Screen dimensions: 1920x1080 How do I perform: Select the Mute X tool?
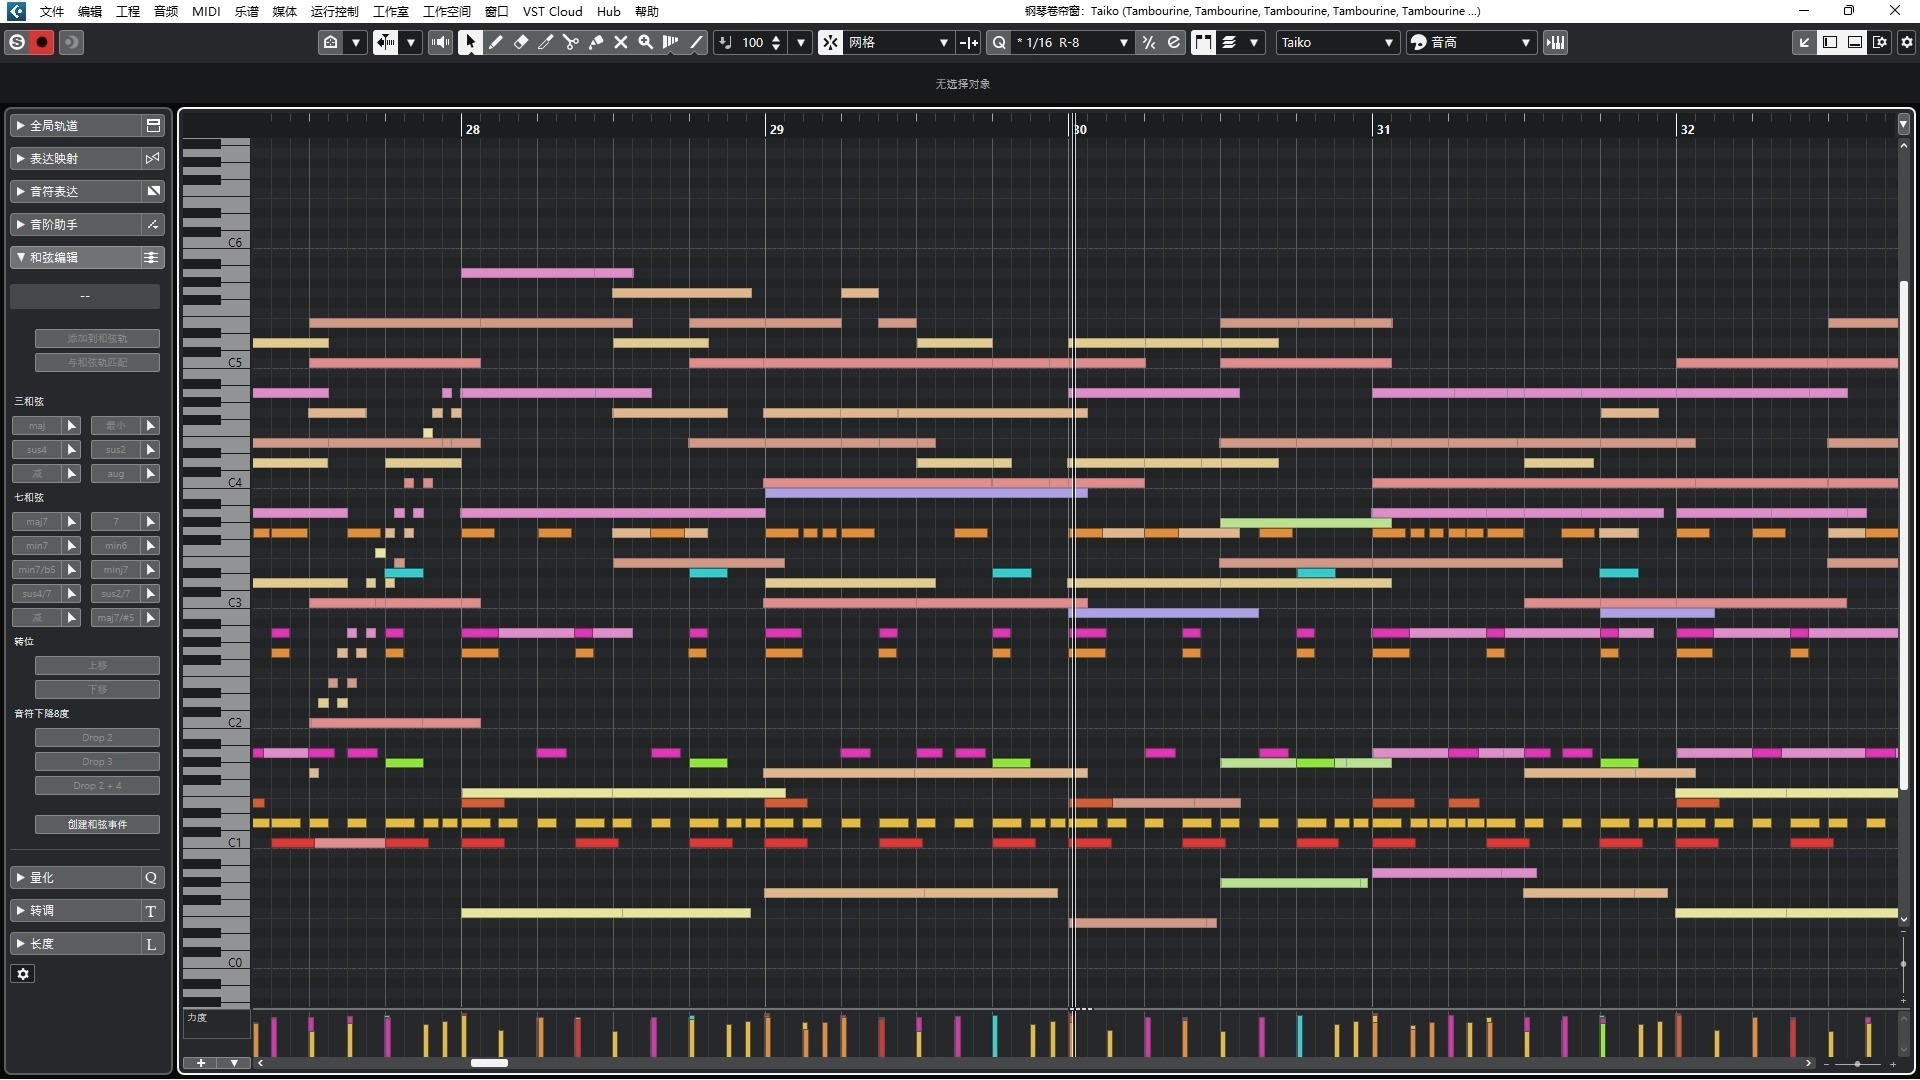[620, 42]
